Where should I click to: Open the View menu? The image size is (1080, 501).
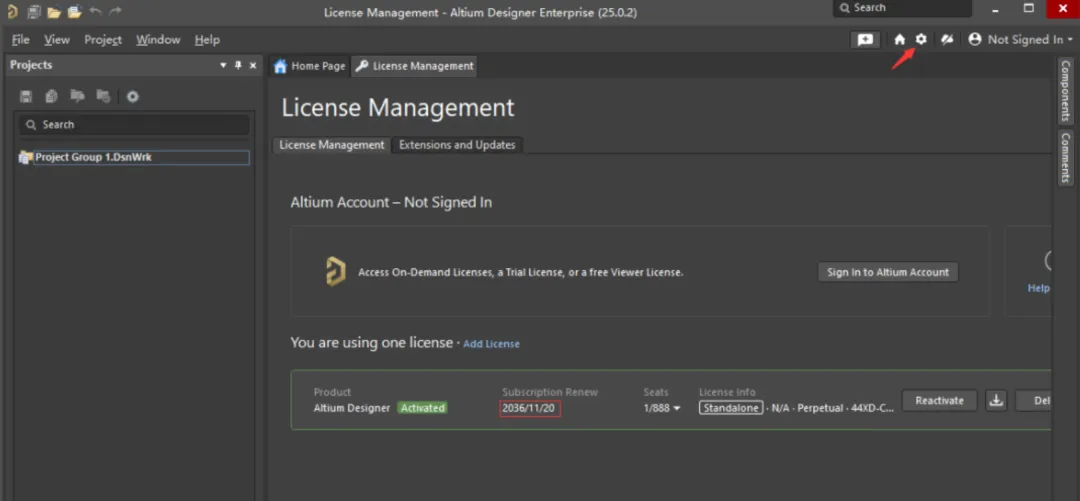(57, 40)
